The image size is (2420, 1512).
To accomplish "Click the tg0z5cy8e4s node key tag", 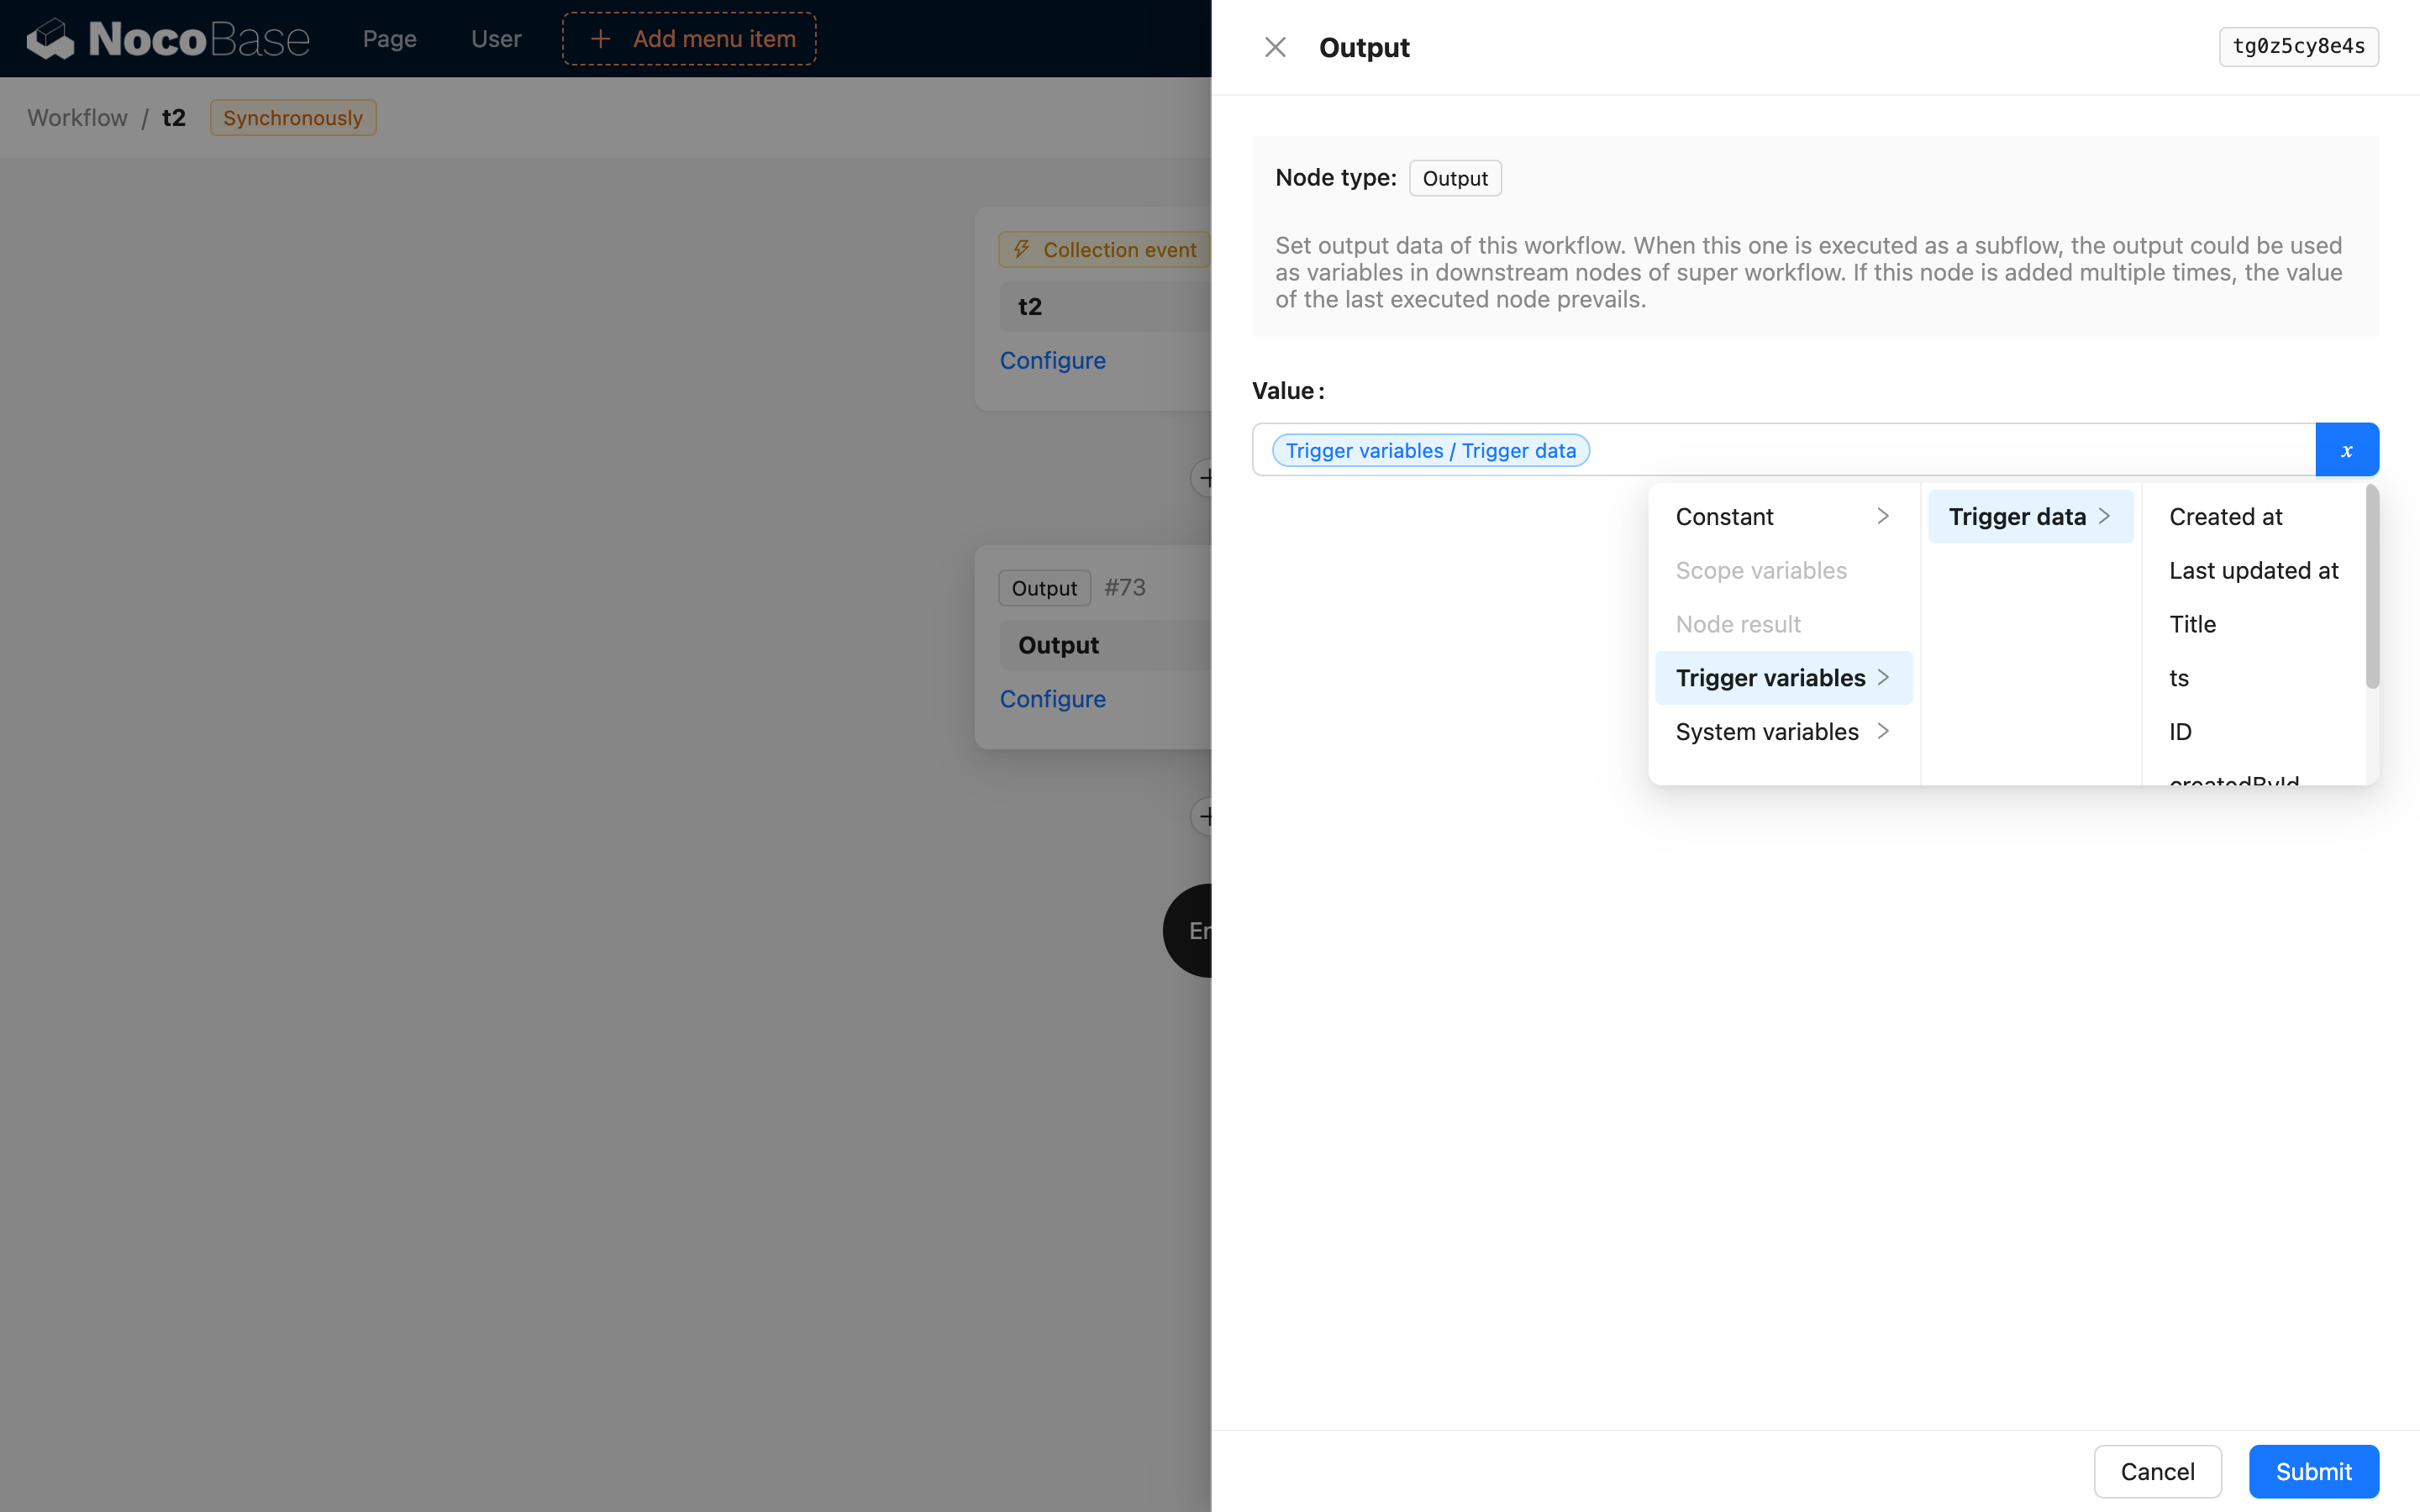I will pos(2298,46).
